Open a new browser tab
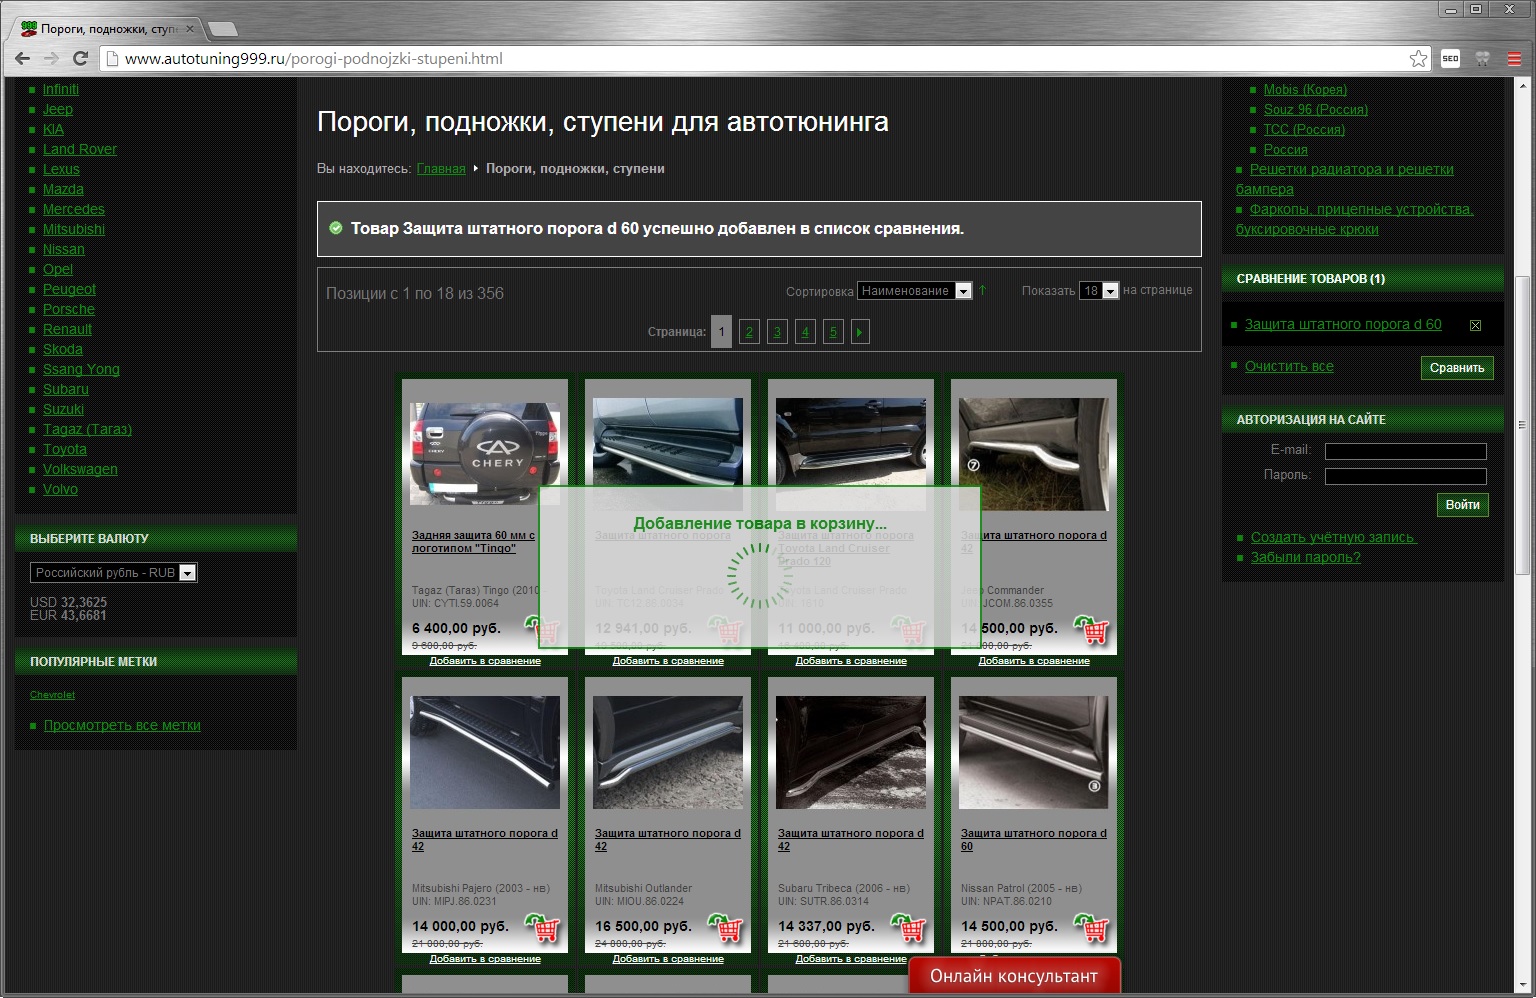 click(222, 28)
